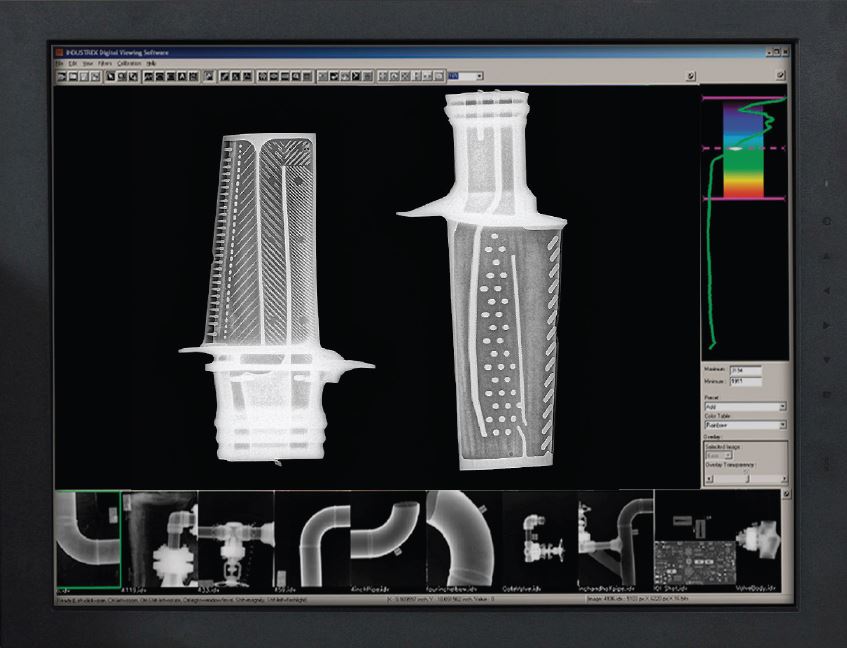847x648 pixels.
Task: Open the Color Table dropdown showing Rainbow
Action: pyautogui.click(x=781, y=425)
